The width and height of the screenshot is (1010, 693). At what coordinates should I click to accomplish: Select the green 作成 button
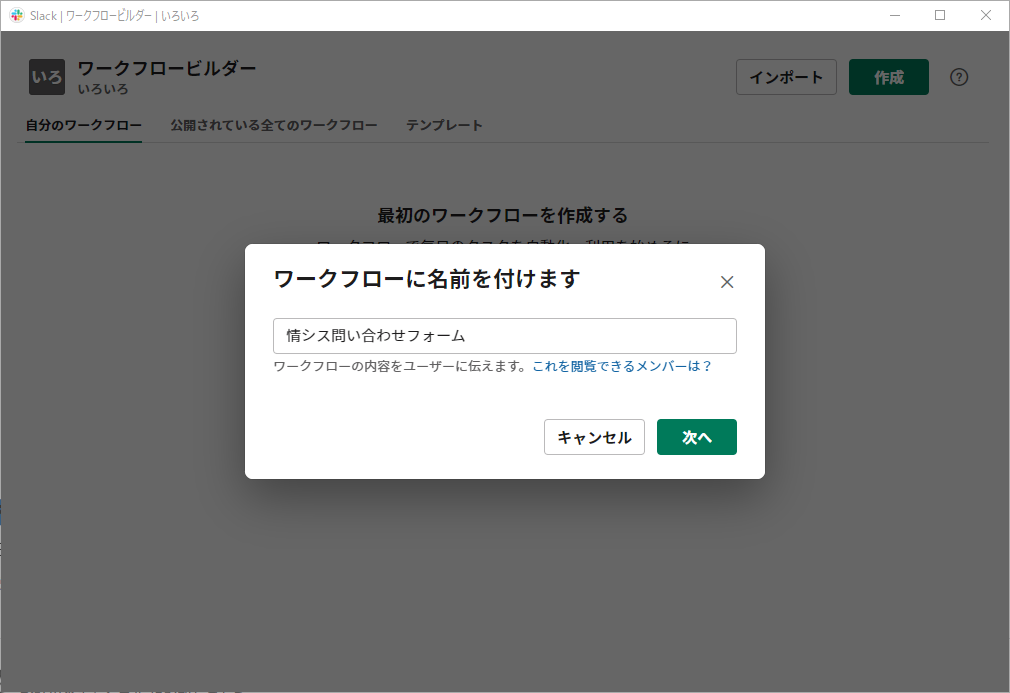tap(888, 76)
